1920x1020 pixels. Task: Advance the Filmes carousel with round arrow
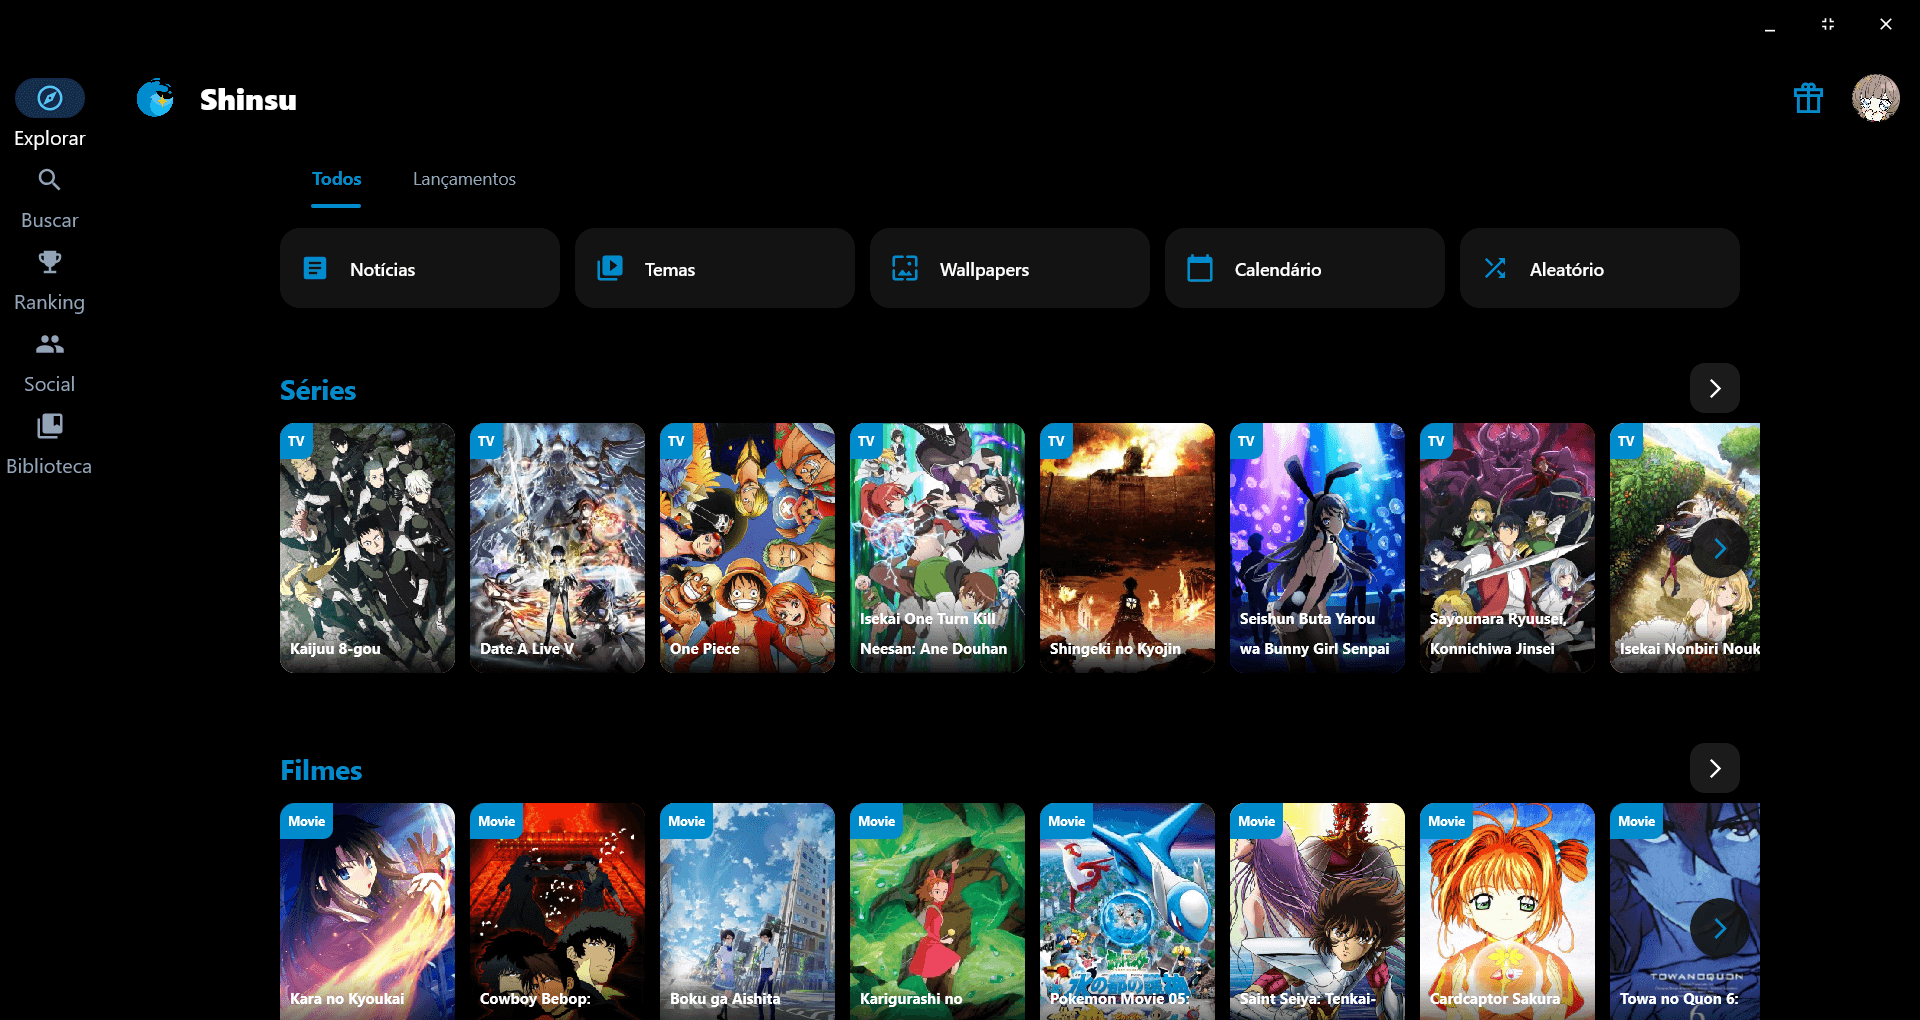click(1720, 928)
